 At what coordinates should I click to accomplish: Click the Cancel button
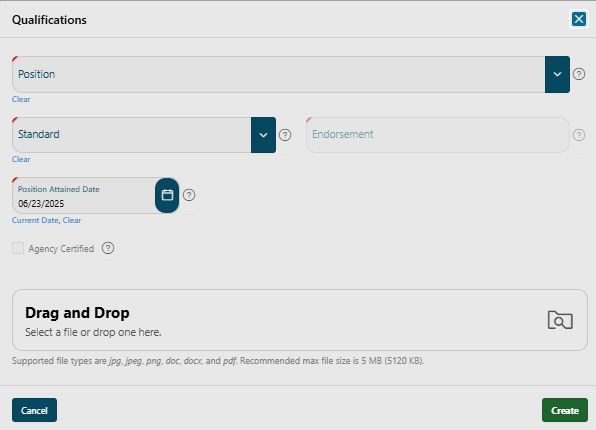coord(34,410)
